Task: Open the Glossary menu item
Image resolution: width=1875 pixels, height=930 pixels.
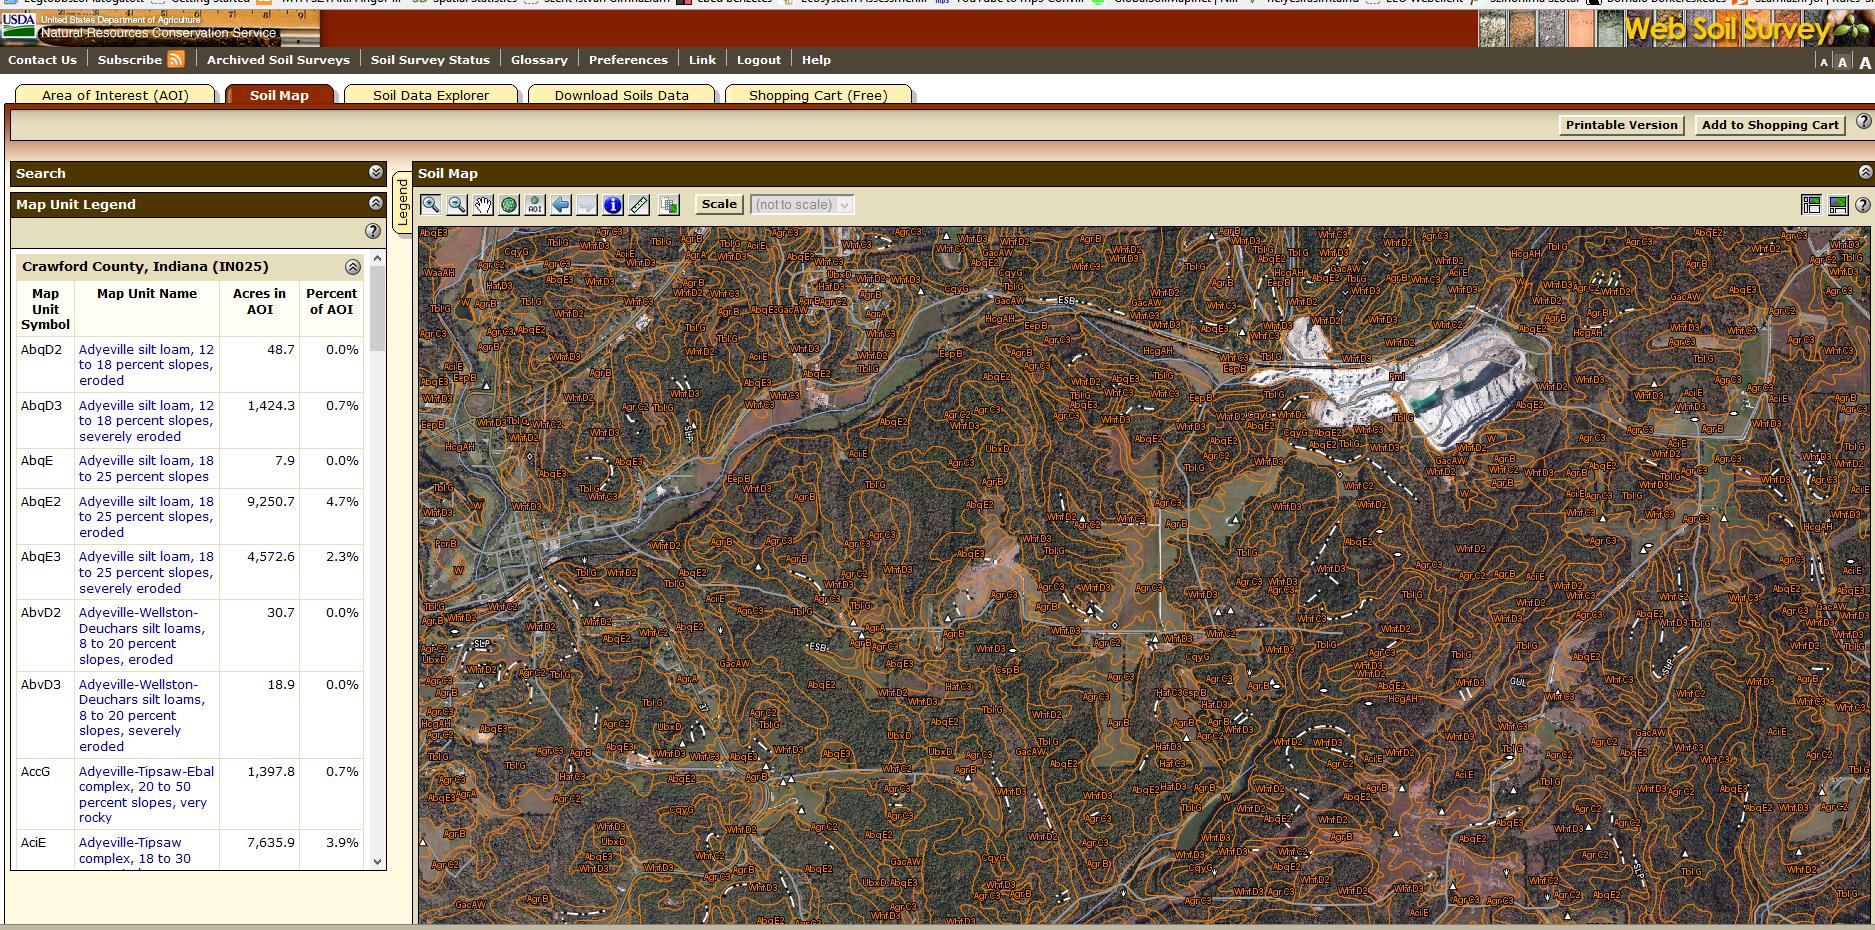Action: 539,60
